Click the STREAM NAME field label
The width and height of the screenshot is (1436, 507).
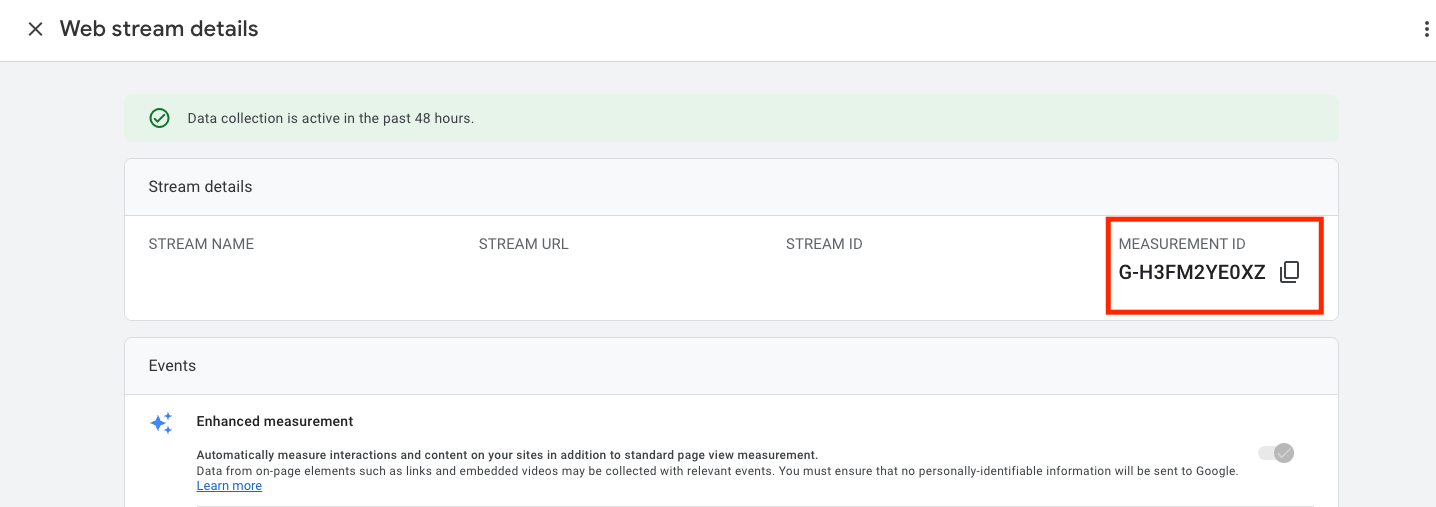click(x=201, y=244)
